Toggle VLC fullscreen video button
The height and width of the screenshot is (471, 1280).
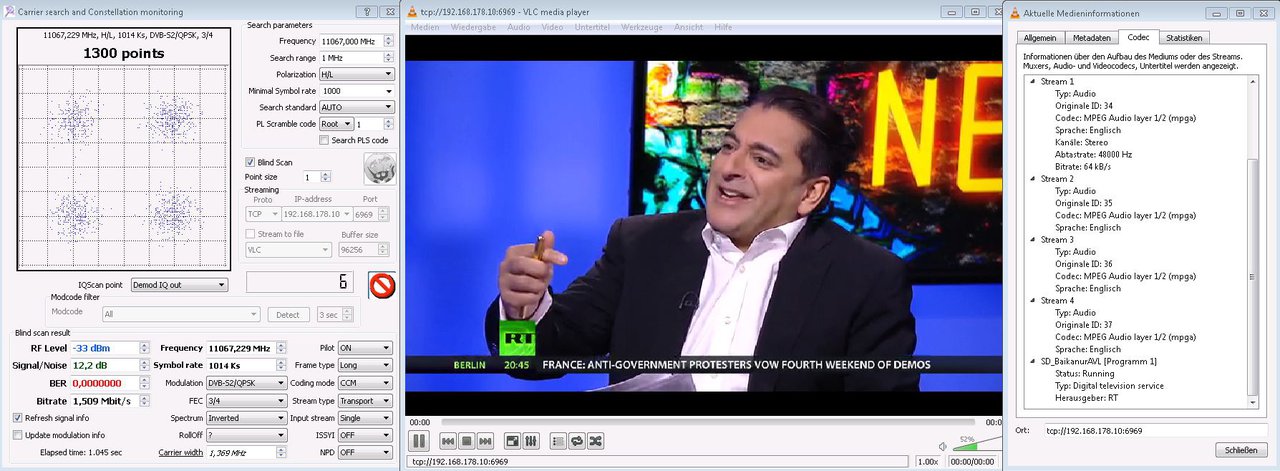(512, 441)
